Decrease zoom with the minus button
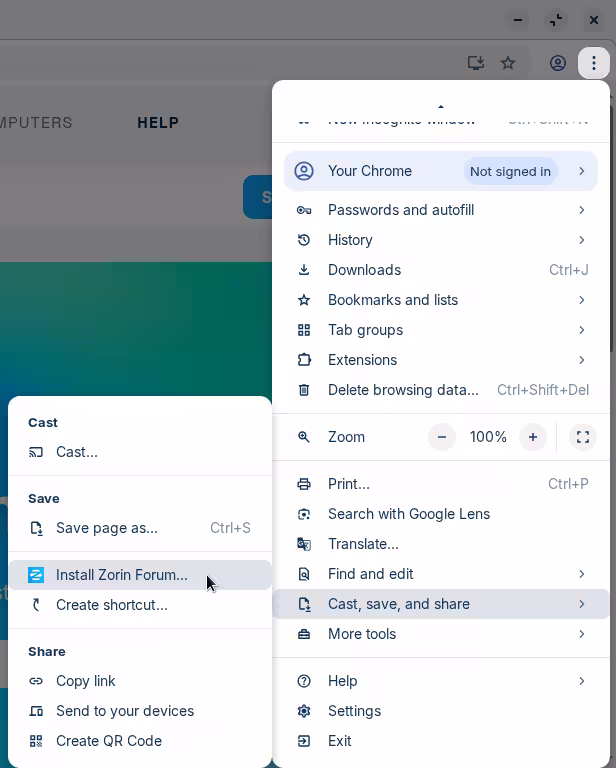This screenshot has height=768, width=616. tap(441, 437)
